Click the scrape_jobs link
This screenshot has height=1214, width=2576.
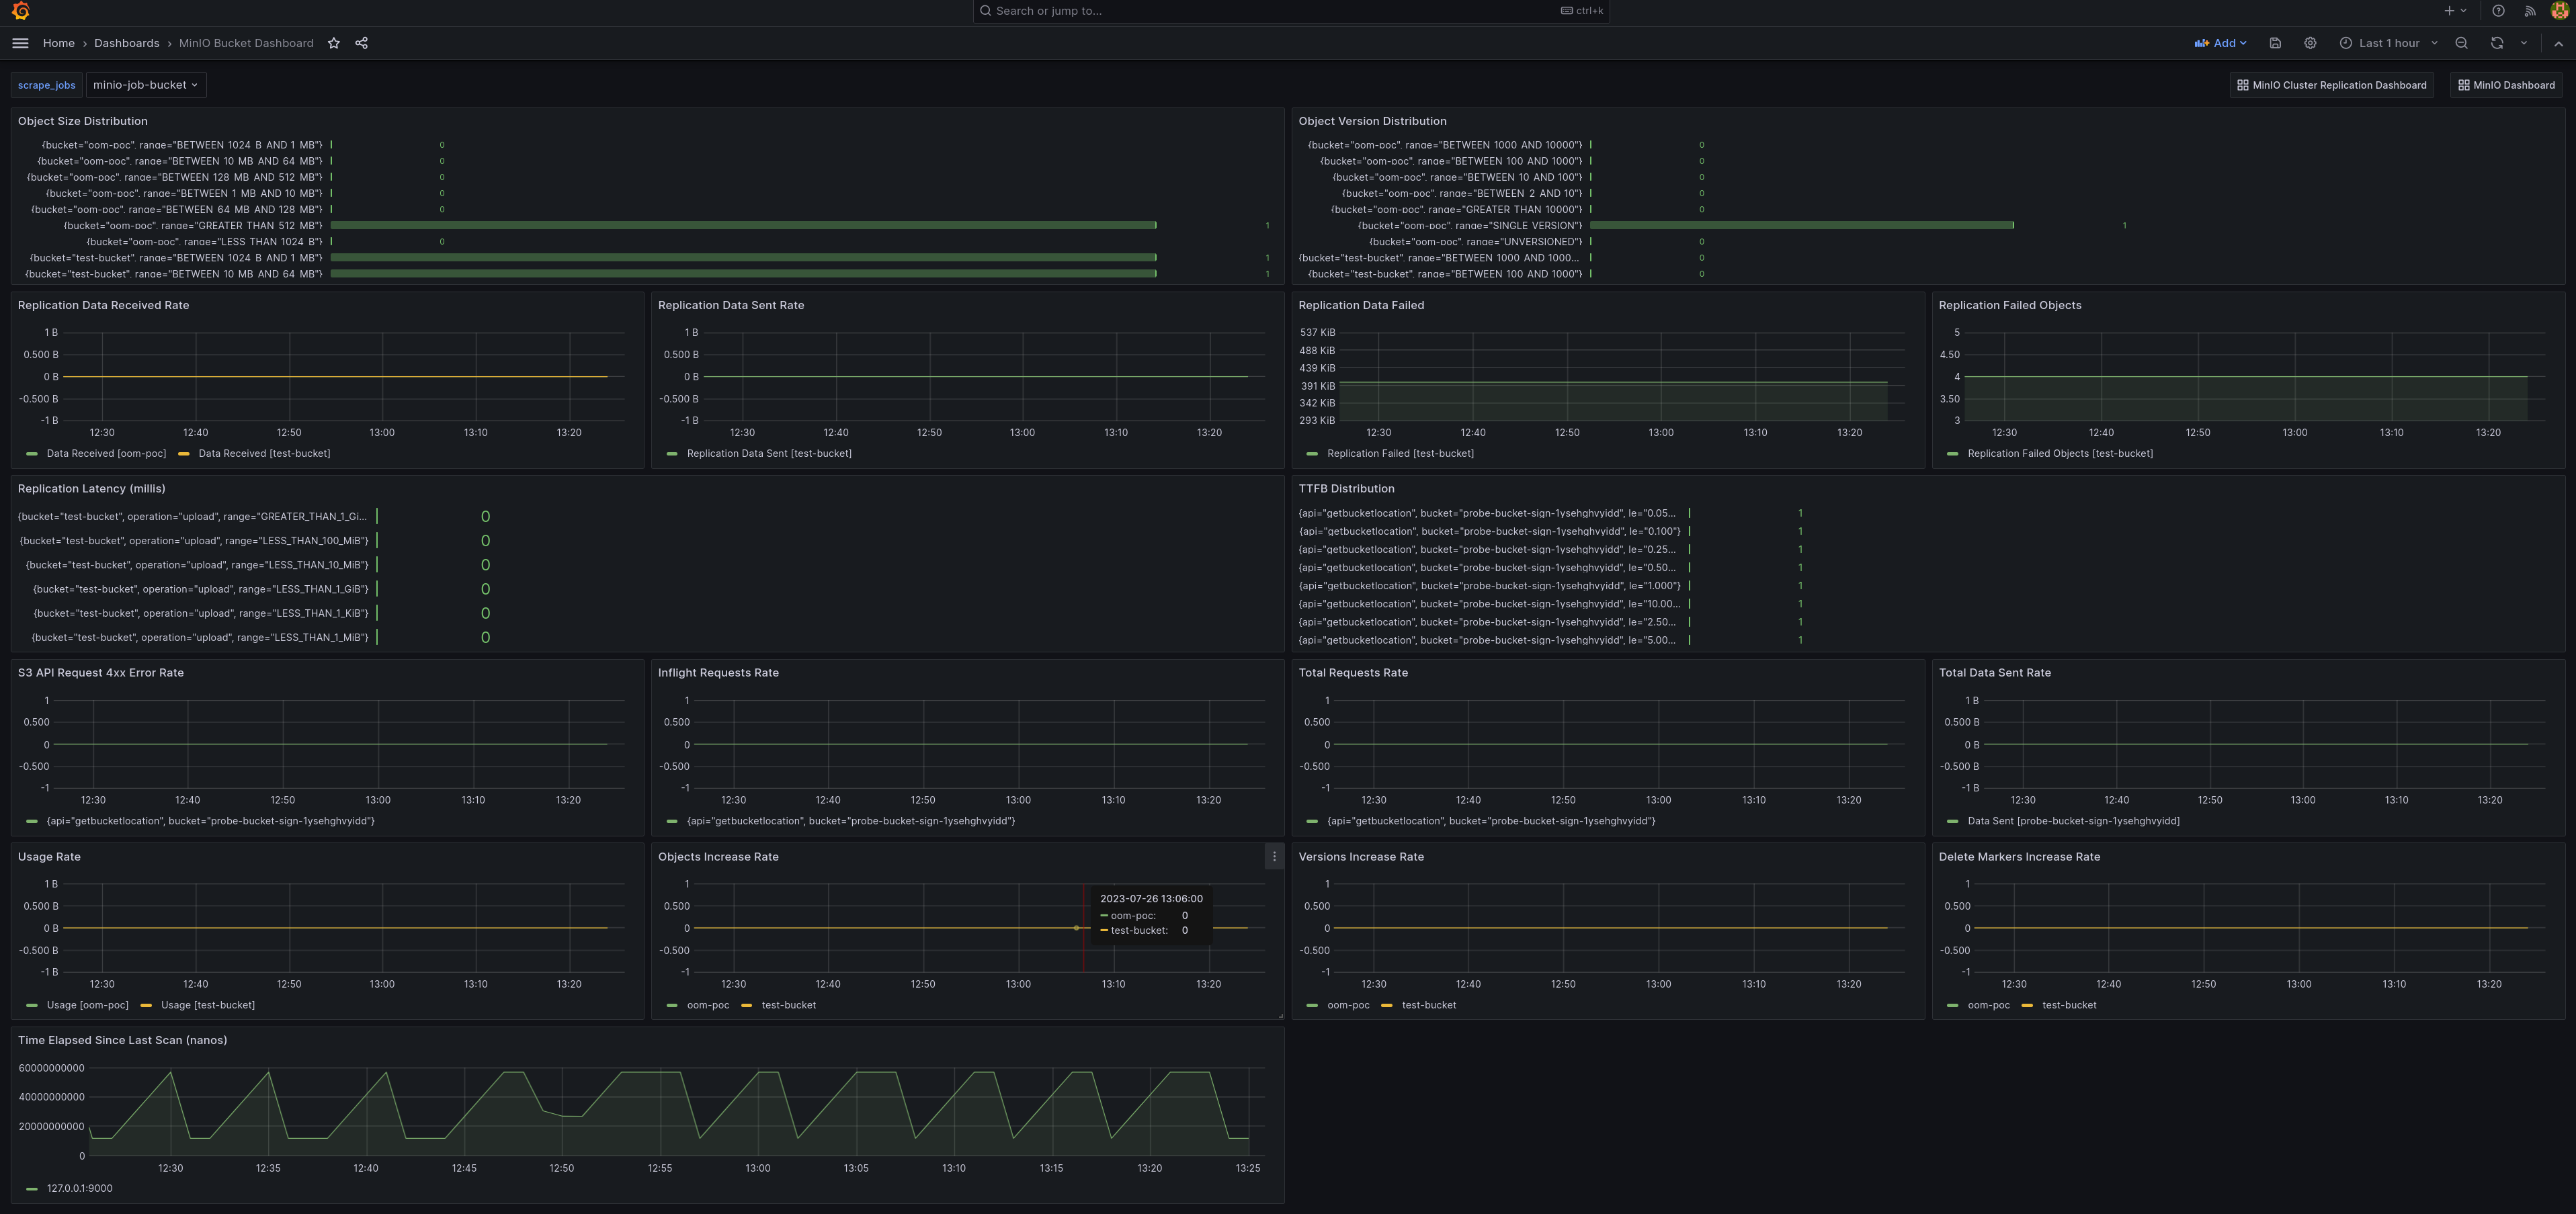[x=46, y=84]
